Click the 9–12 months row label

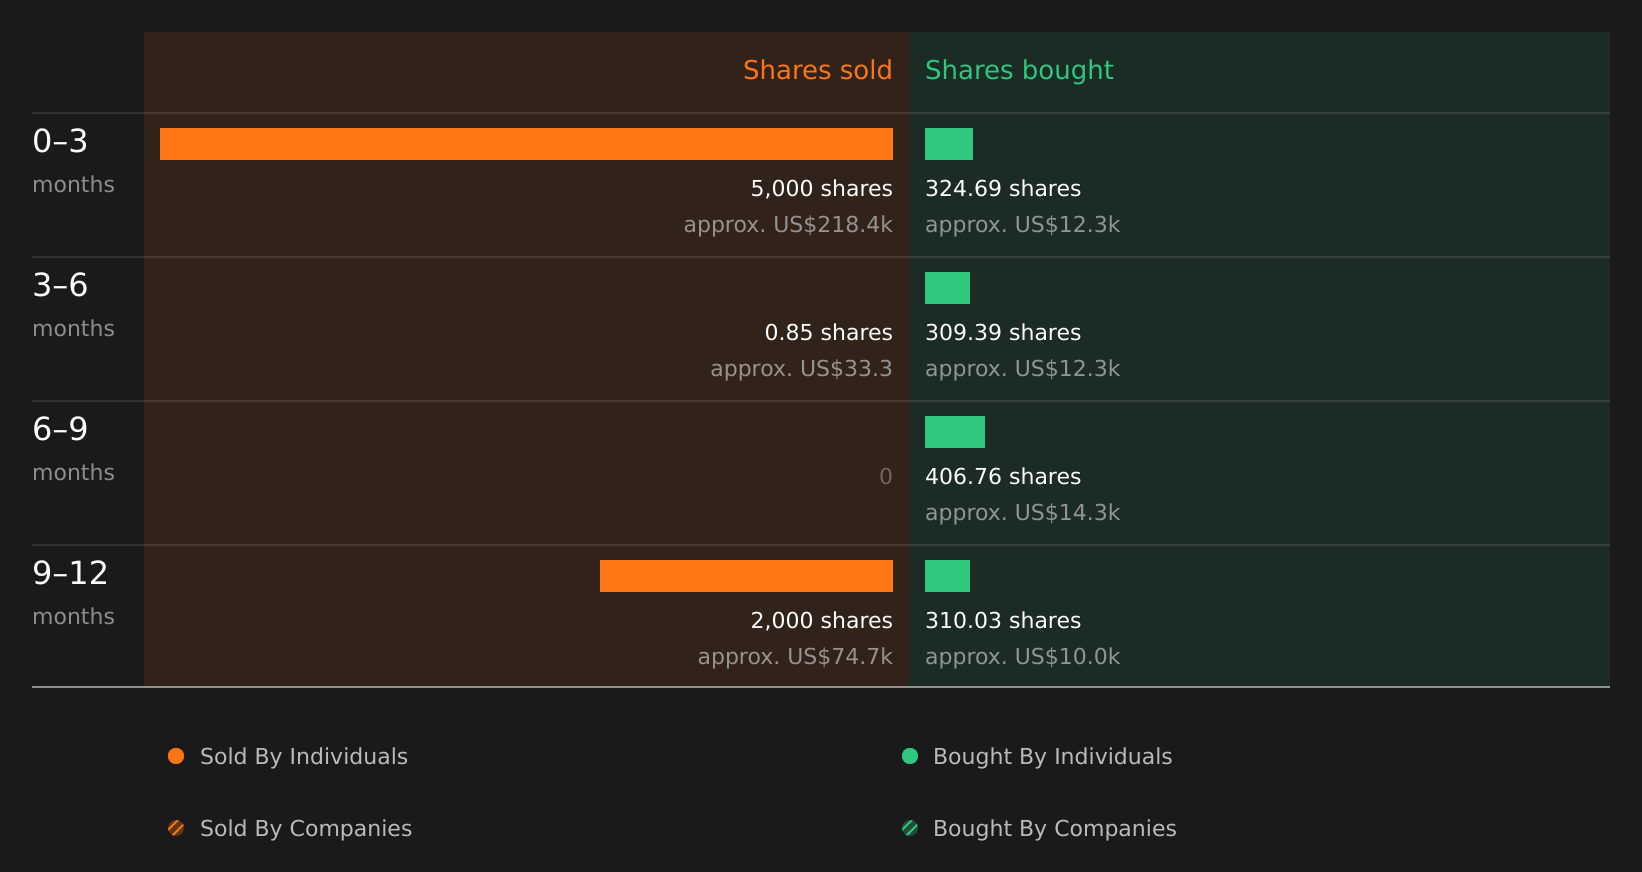pos(73,593)
